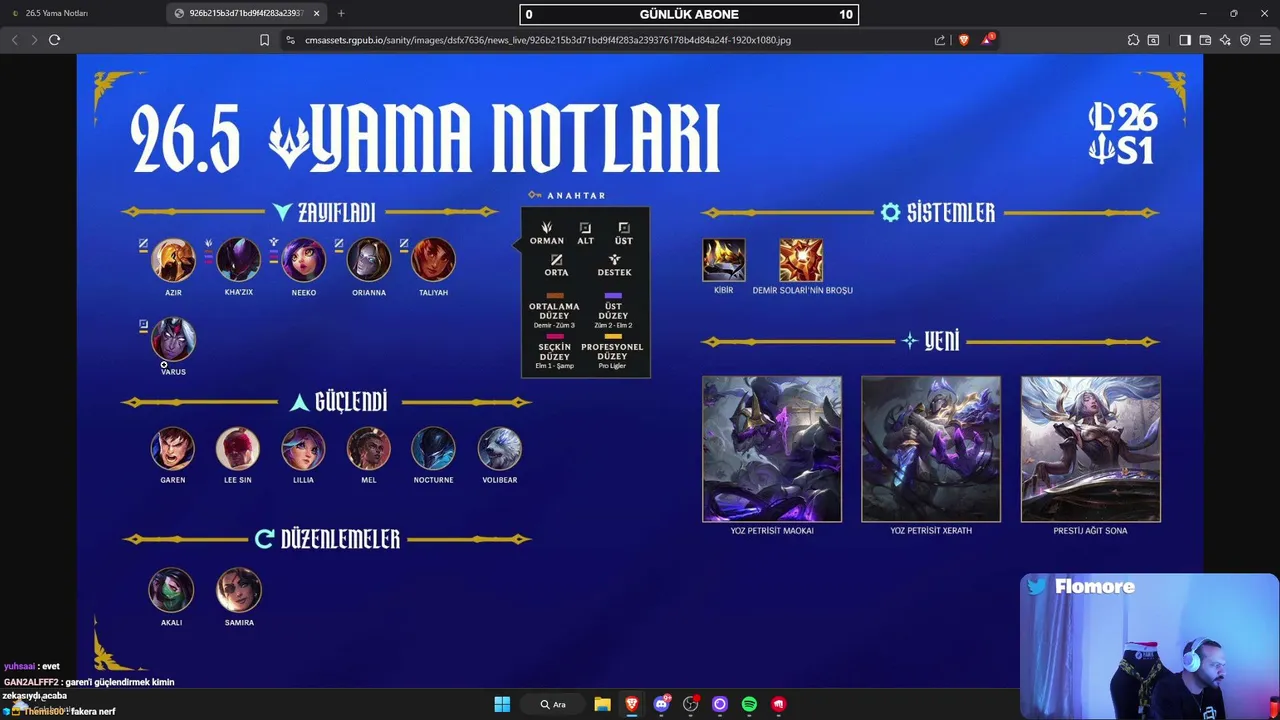Viewport: 1280px width, 720px height.
Task: Click the Alt lane icon in legend
Action: click(585, 228)
